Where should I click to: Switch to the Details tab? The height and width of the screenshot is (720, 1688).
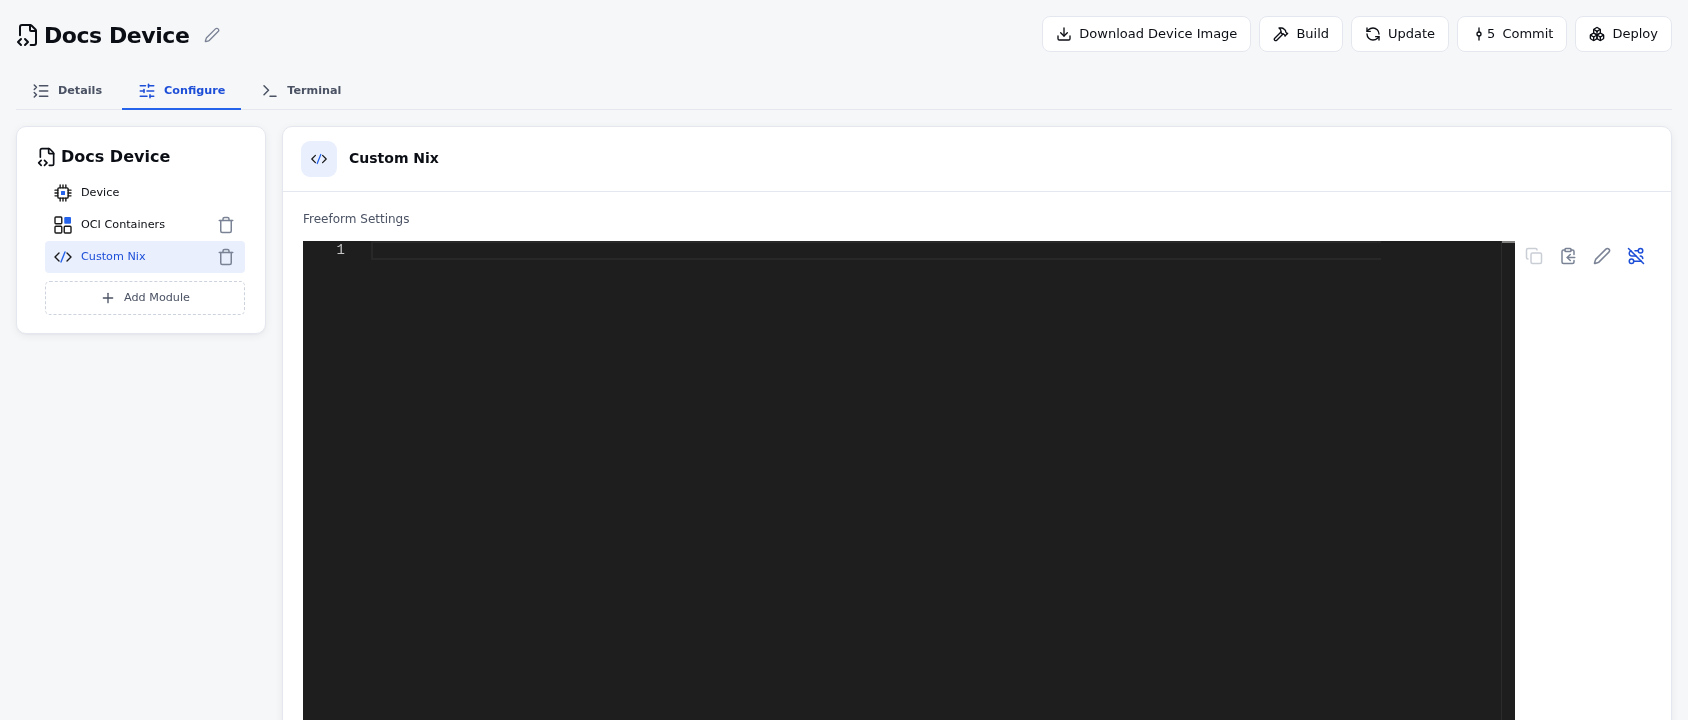68,90
